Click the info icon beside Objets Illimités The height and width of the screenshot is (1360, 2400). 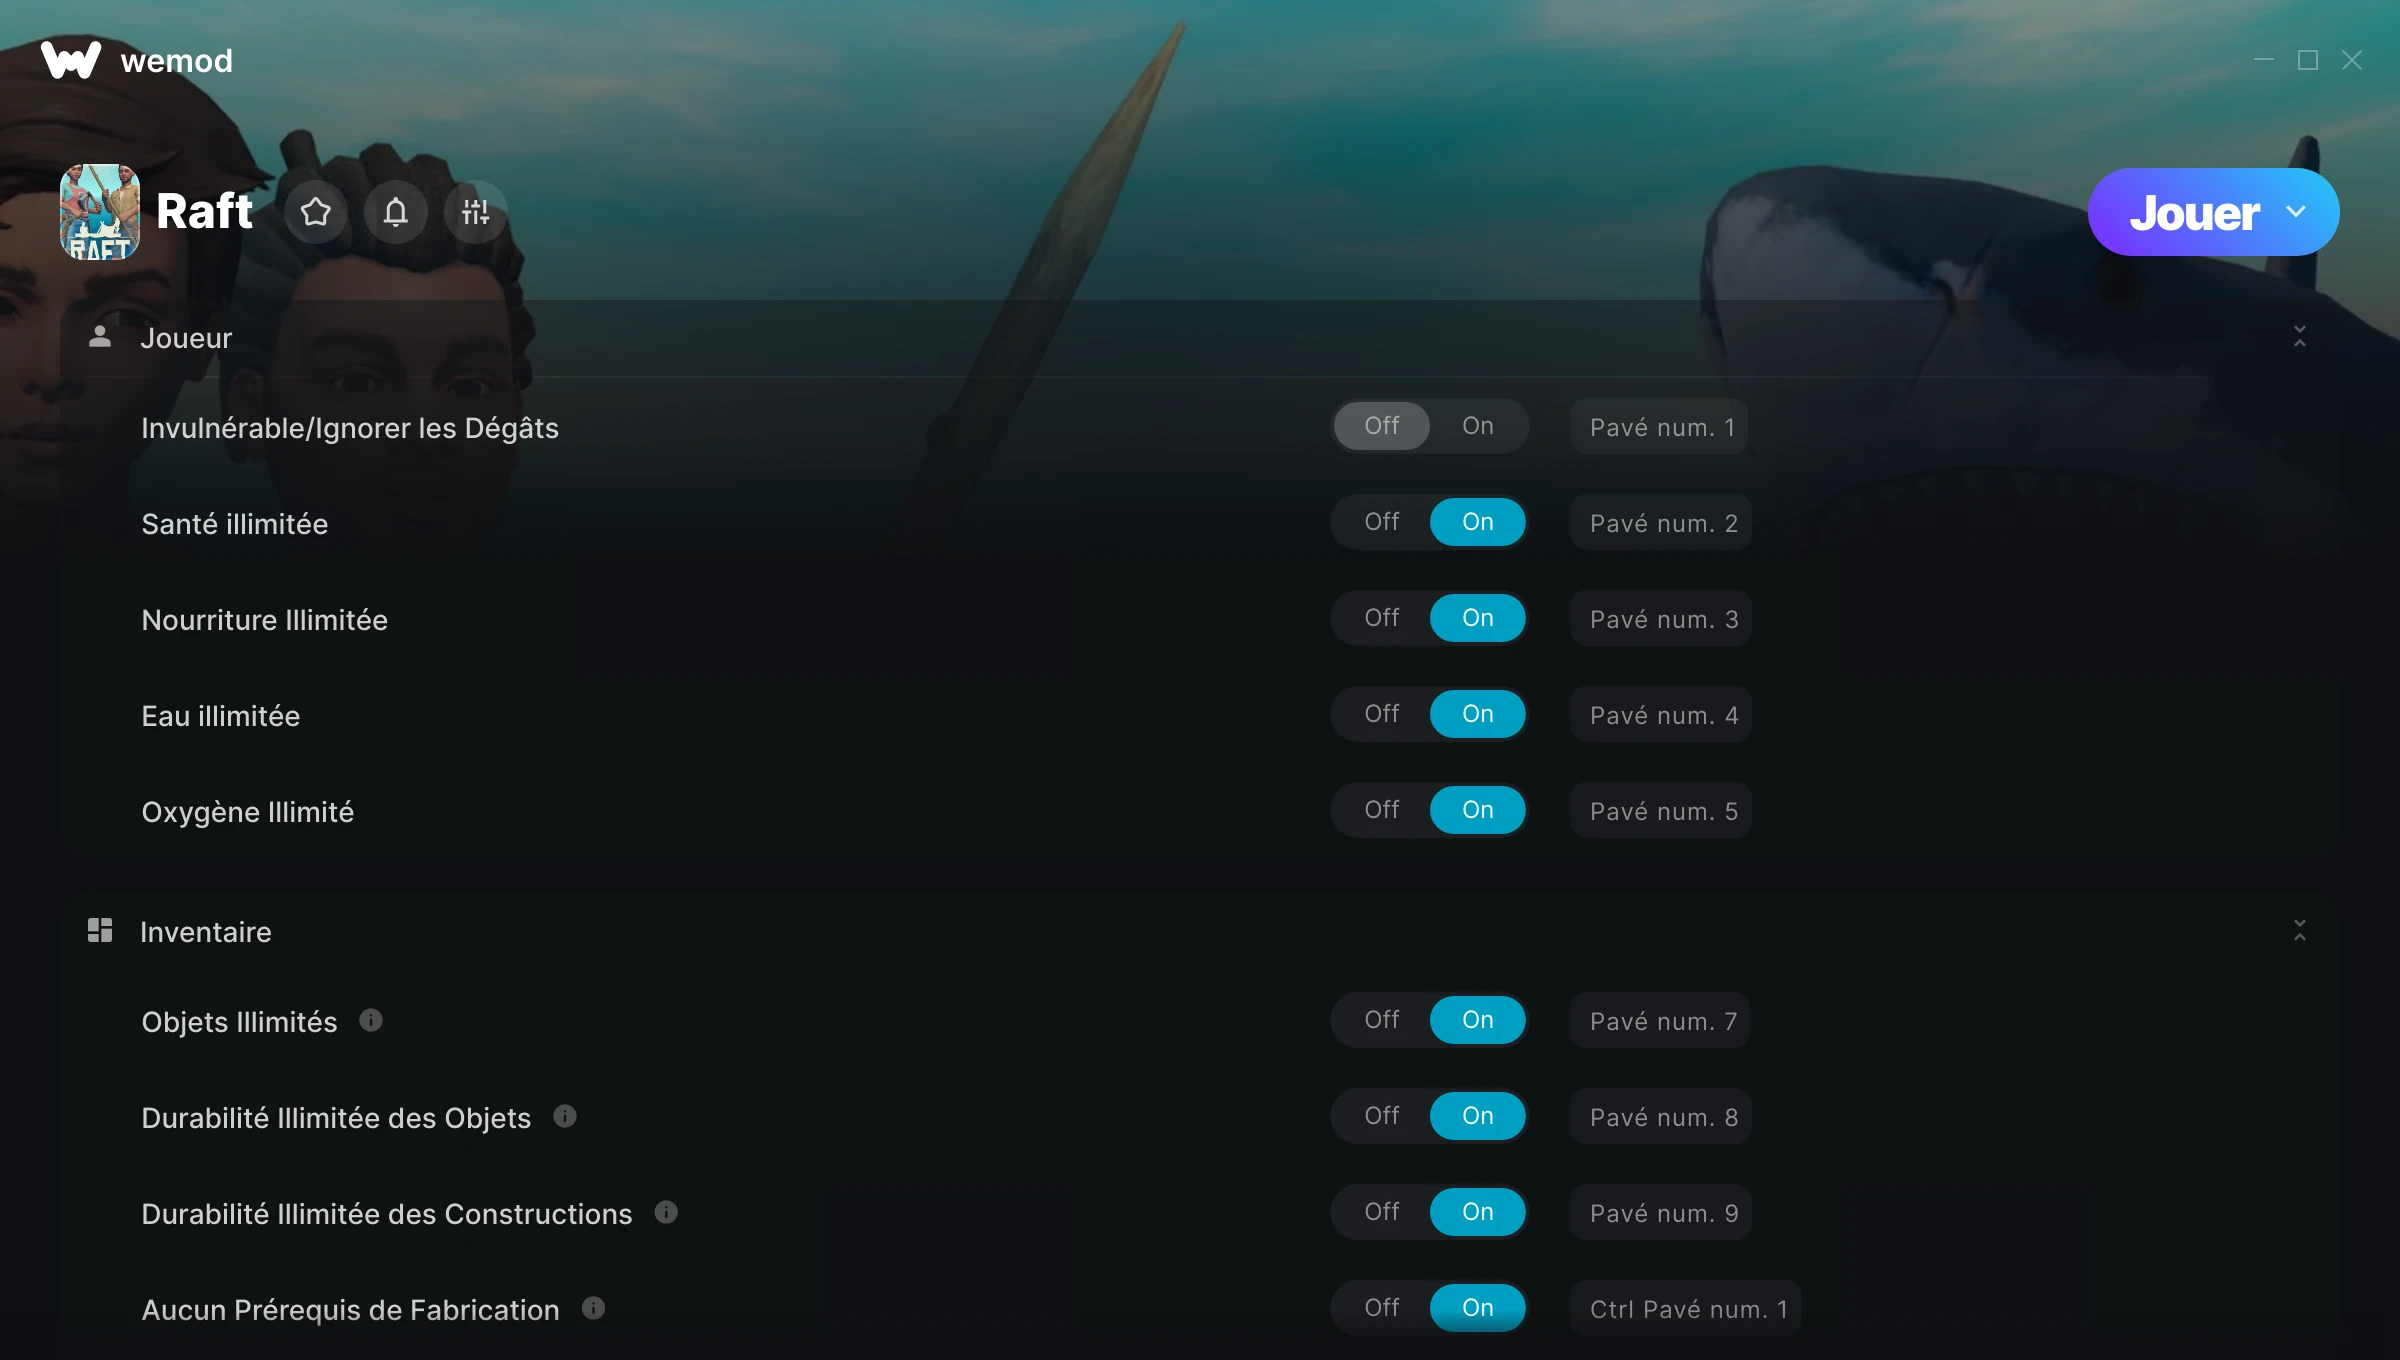click(x=371, y=1020)
